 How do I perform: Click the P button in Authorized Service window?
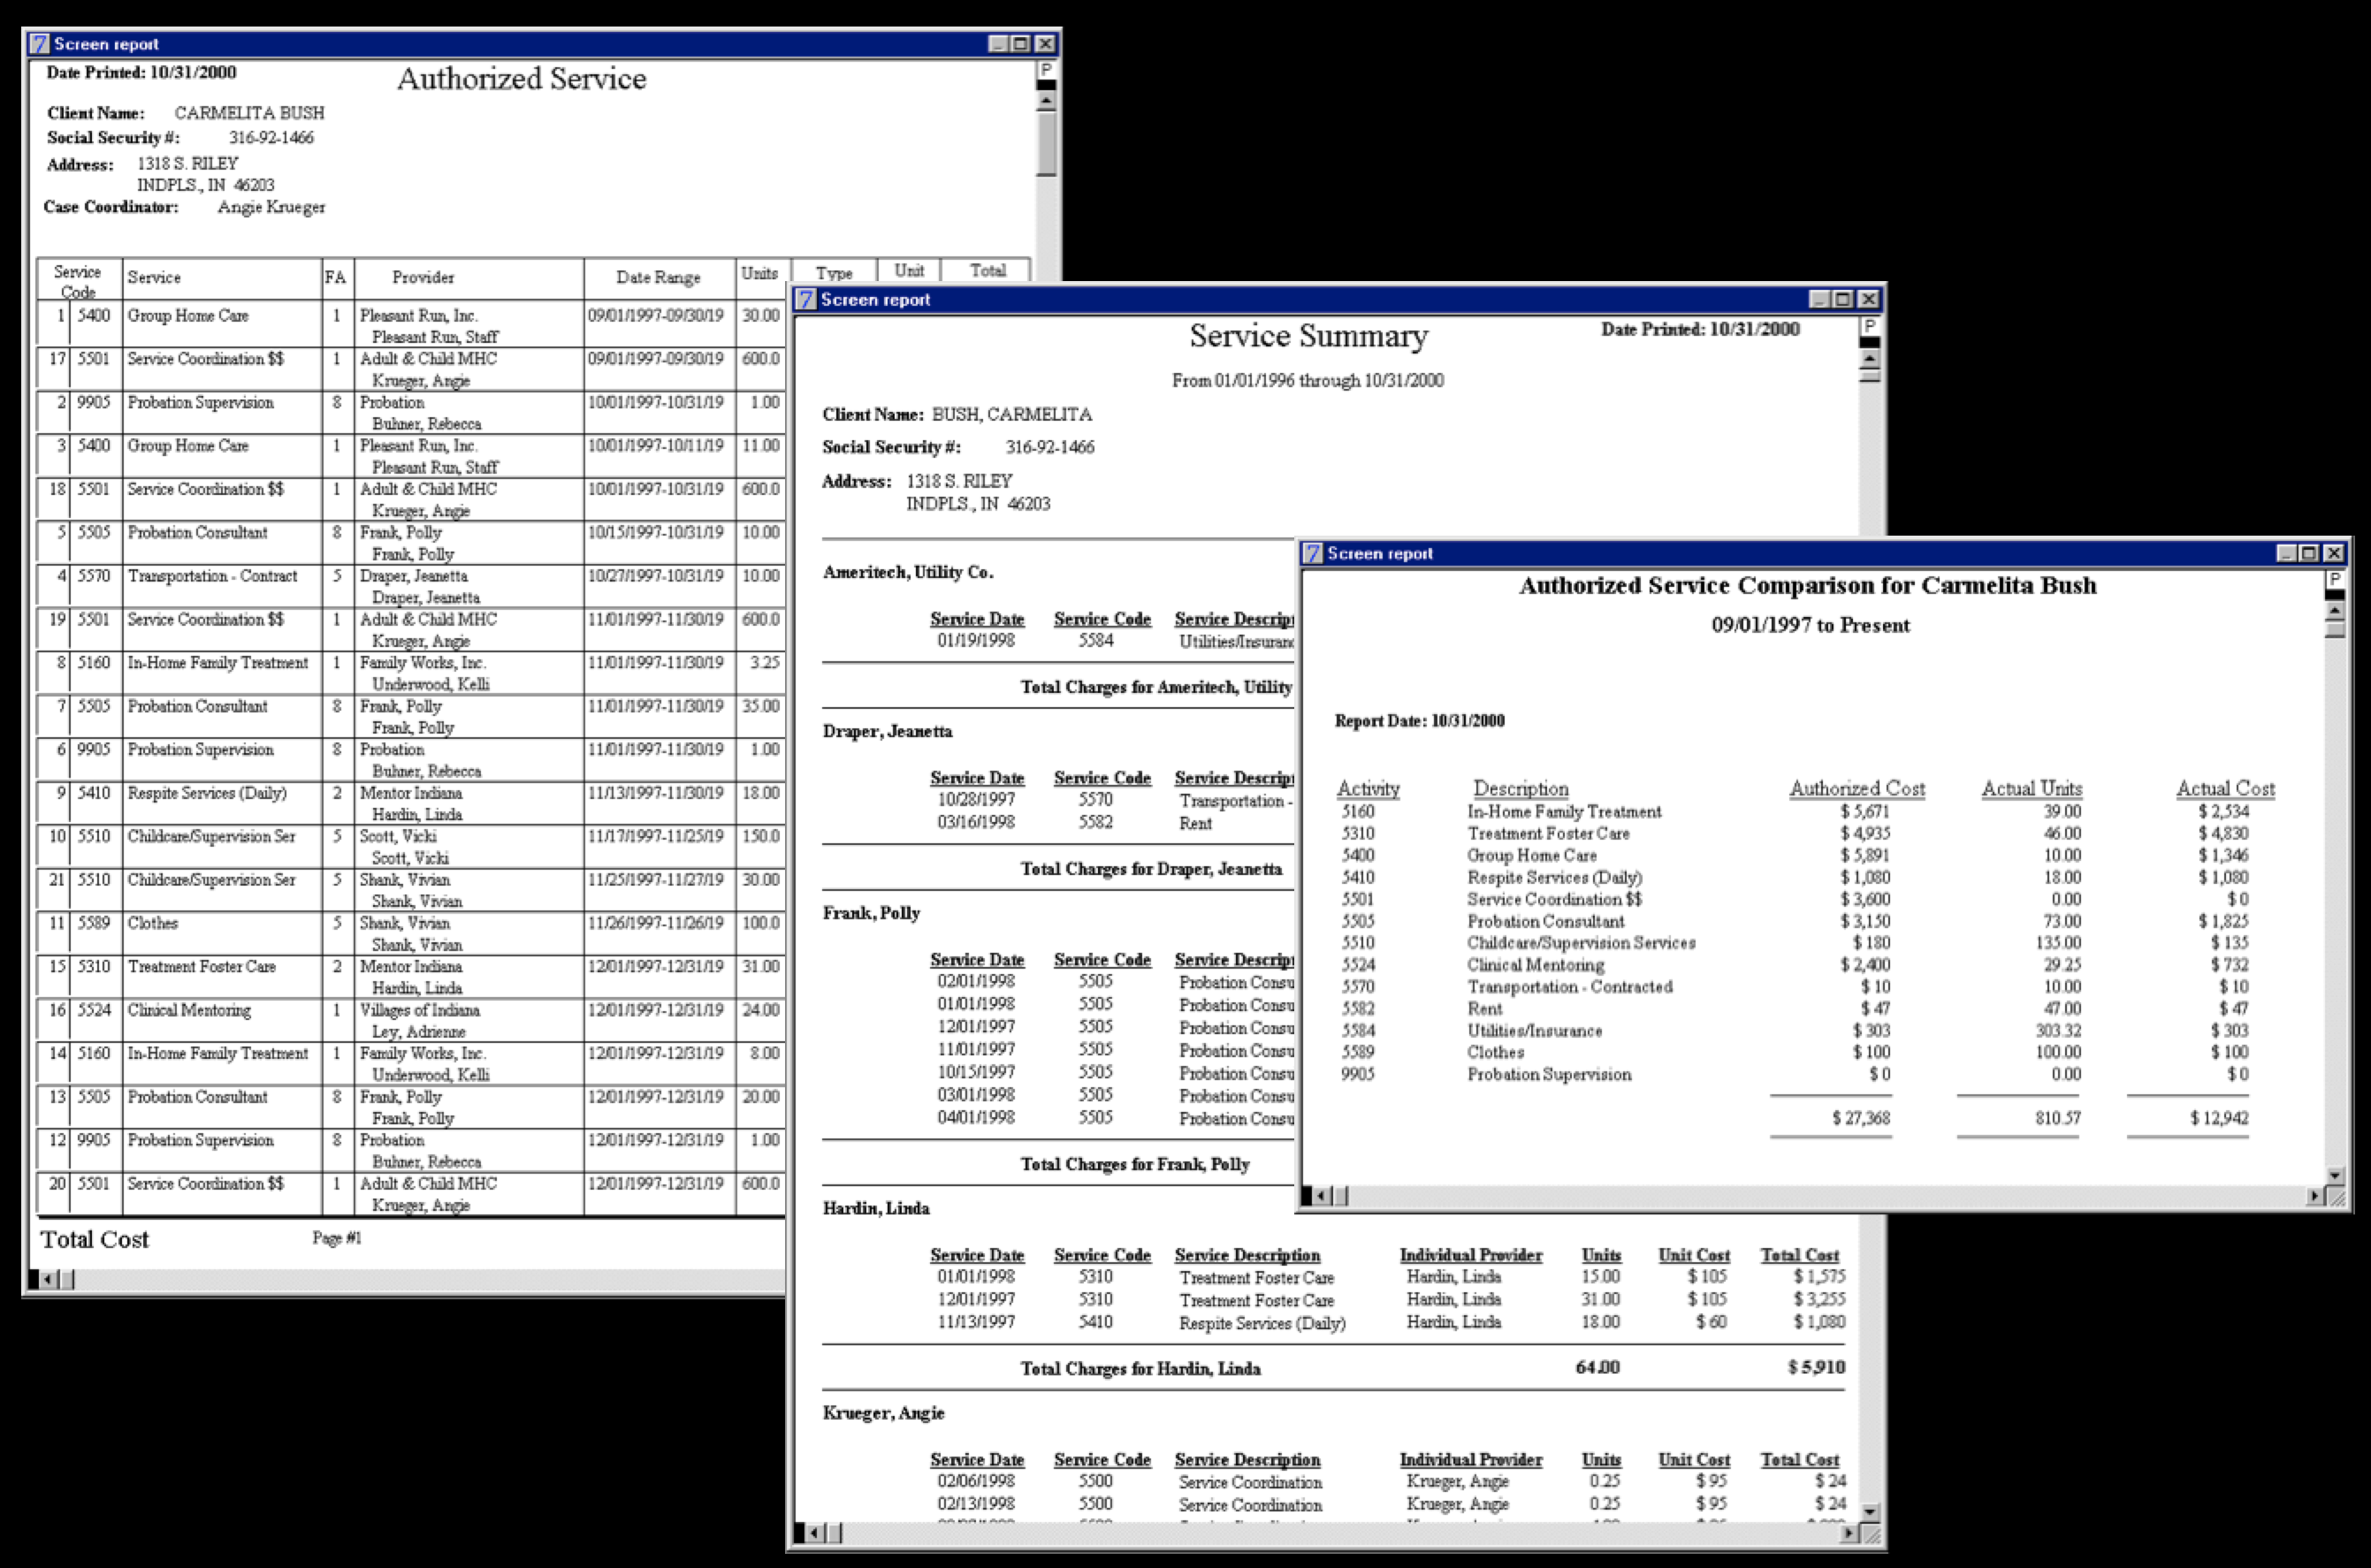coord(1046,70)
